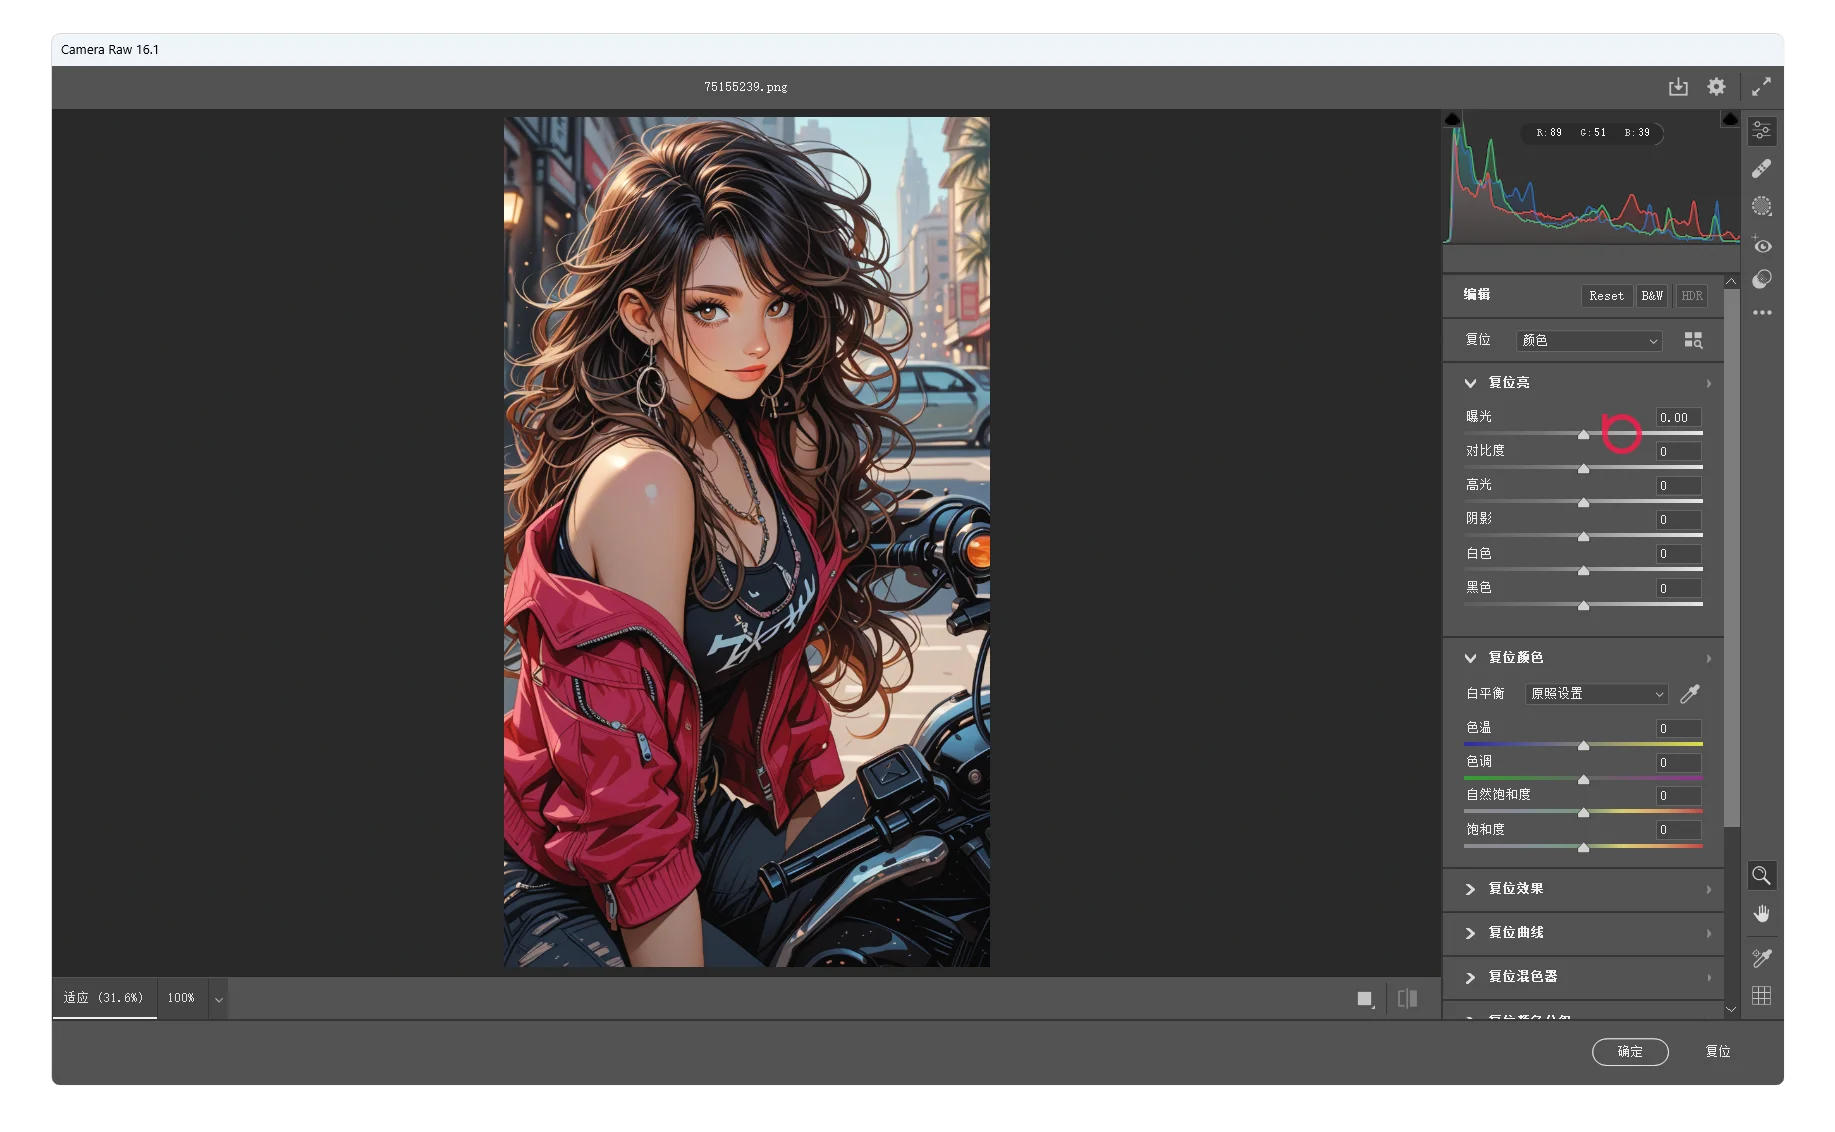
Task: Pick the white balance eyedropper tool
Action: [x=1690, y=694]
